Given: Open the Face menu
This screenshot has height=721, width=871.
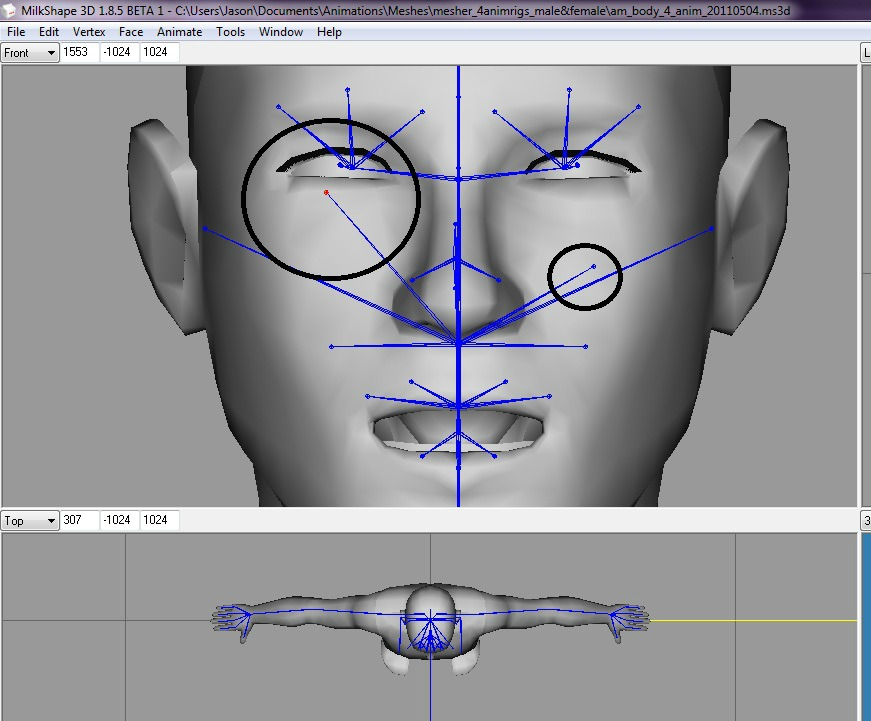Looking at the screenshot, I should [x=131, y=31].
